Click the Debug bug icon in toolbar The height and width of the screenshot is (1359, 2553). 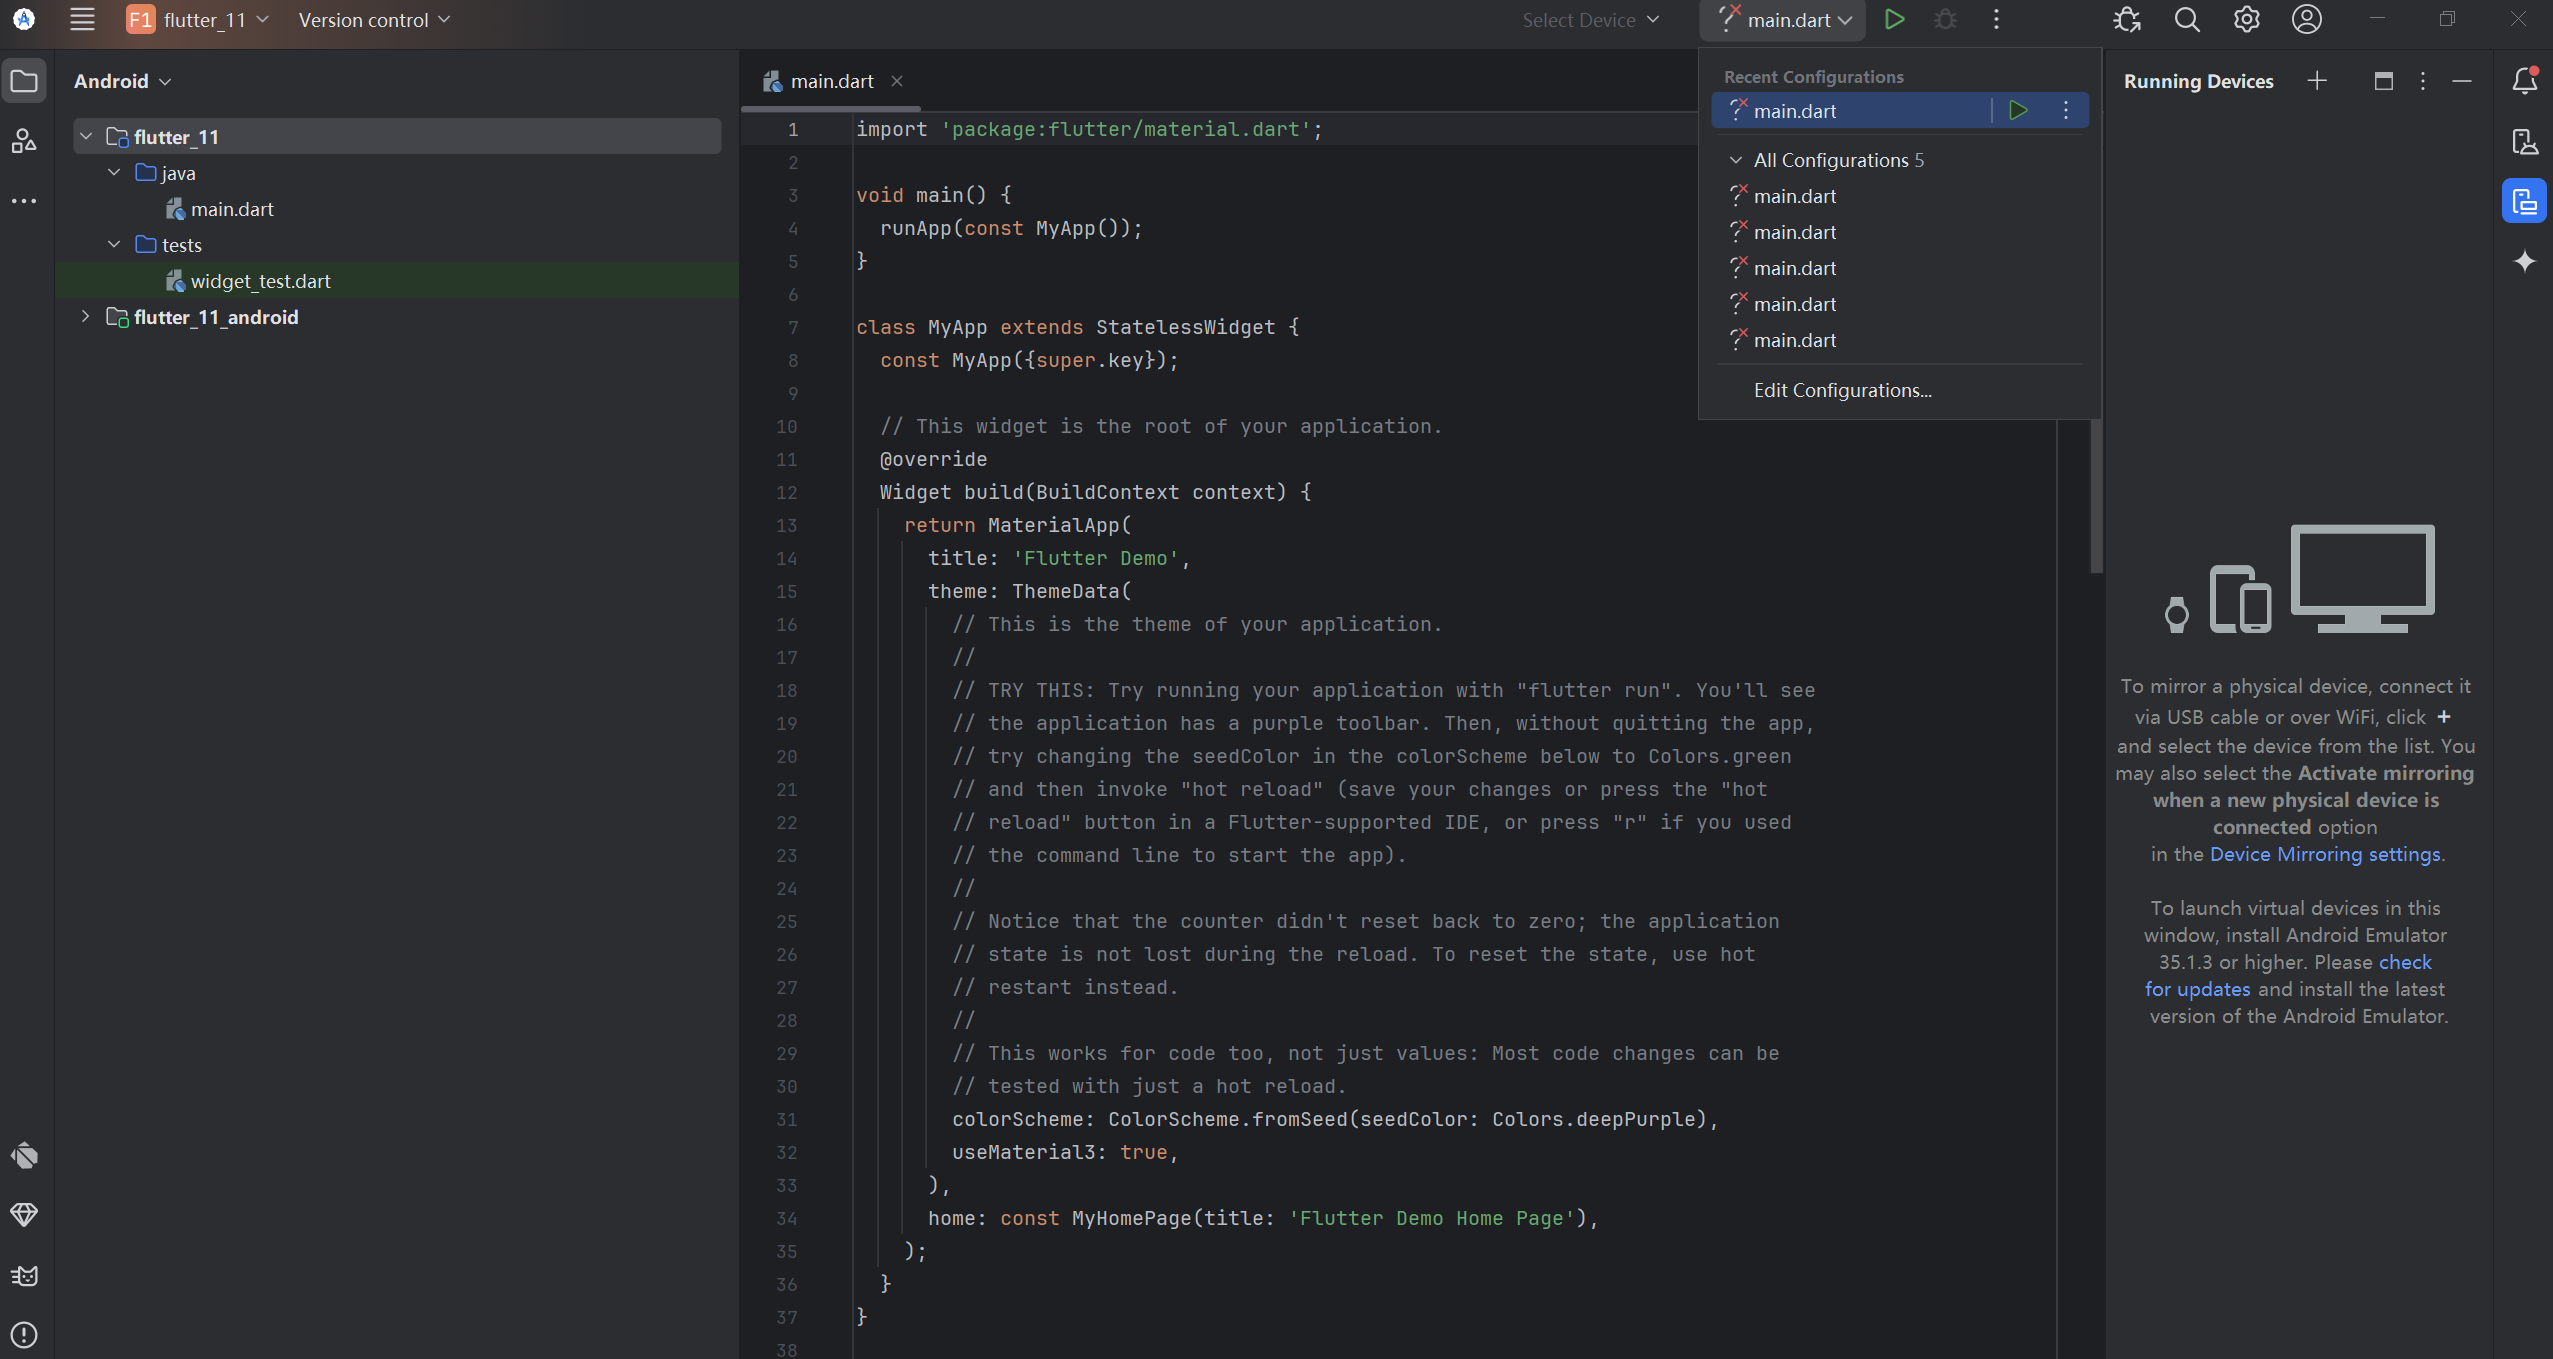point(1945,19)
